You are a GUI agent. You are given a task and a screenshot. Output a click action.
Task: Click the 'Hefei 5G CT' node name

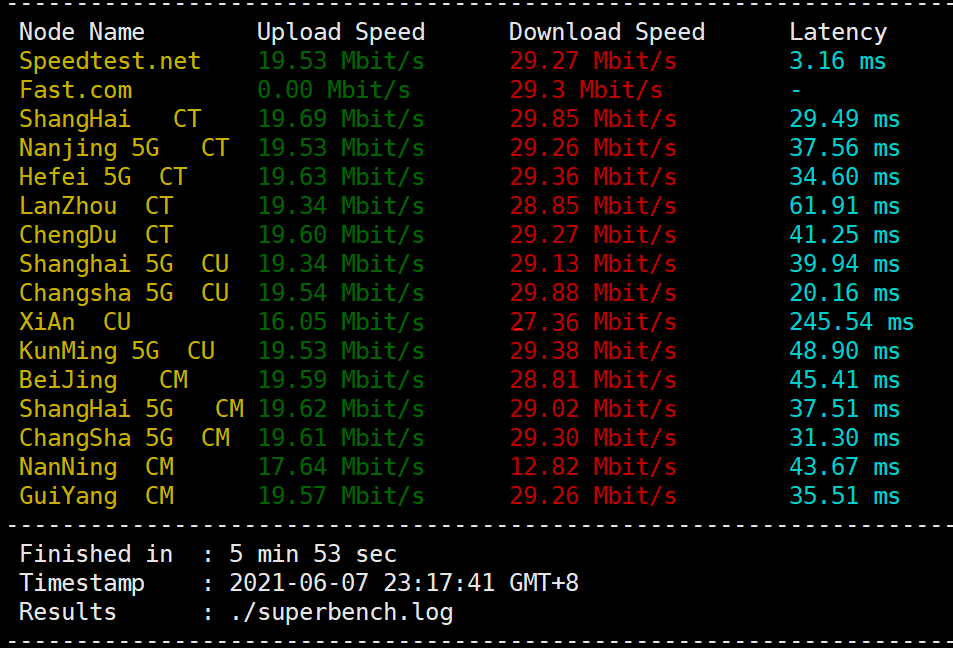[x=103, y=177]
